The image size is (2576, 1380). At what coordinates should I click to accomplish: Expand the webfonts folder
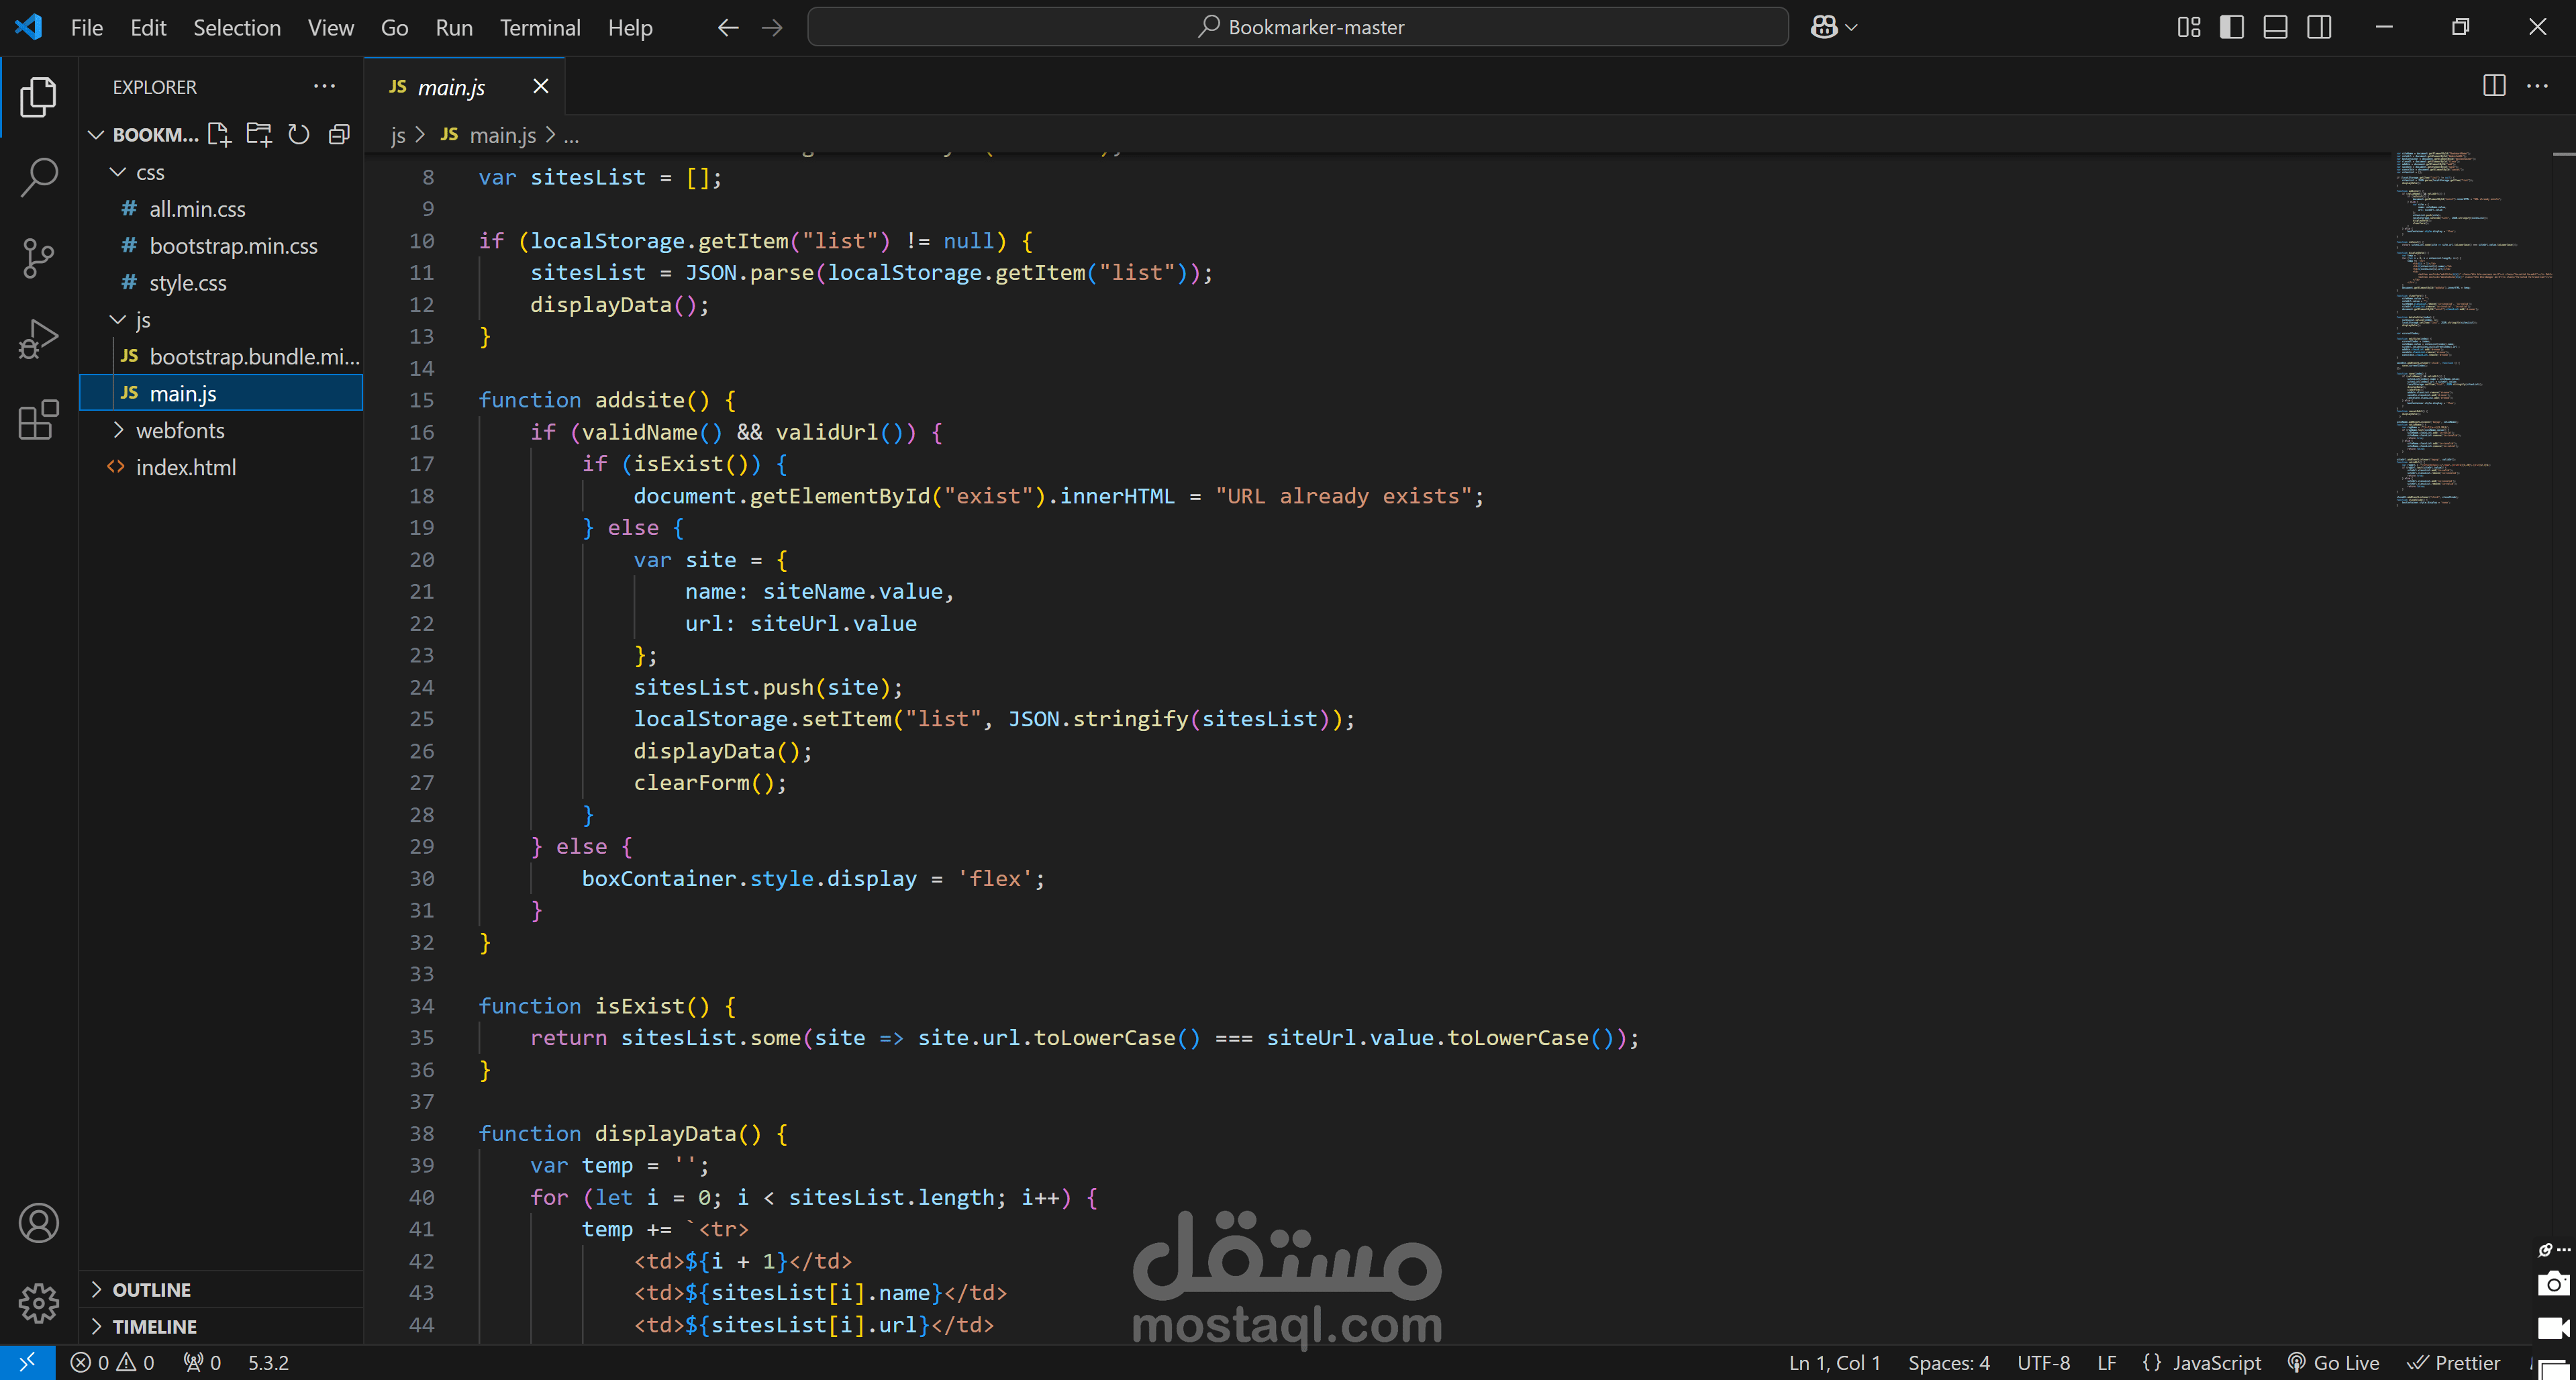[x=180, y=430]
